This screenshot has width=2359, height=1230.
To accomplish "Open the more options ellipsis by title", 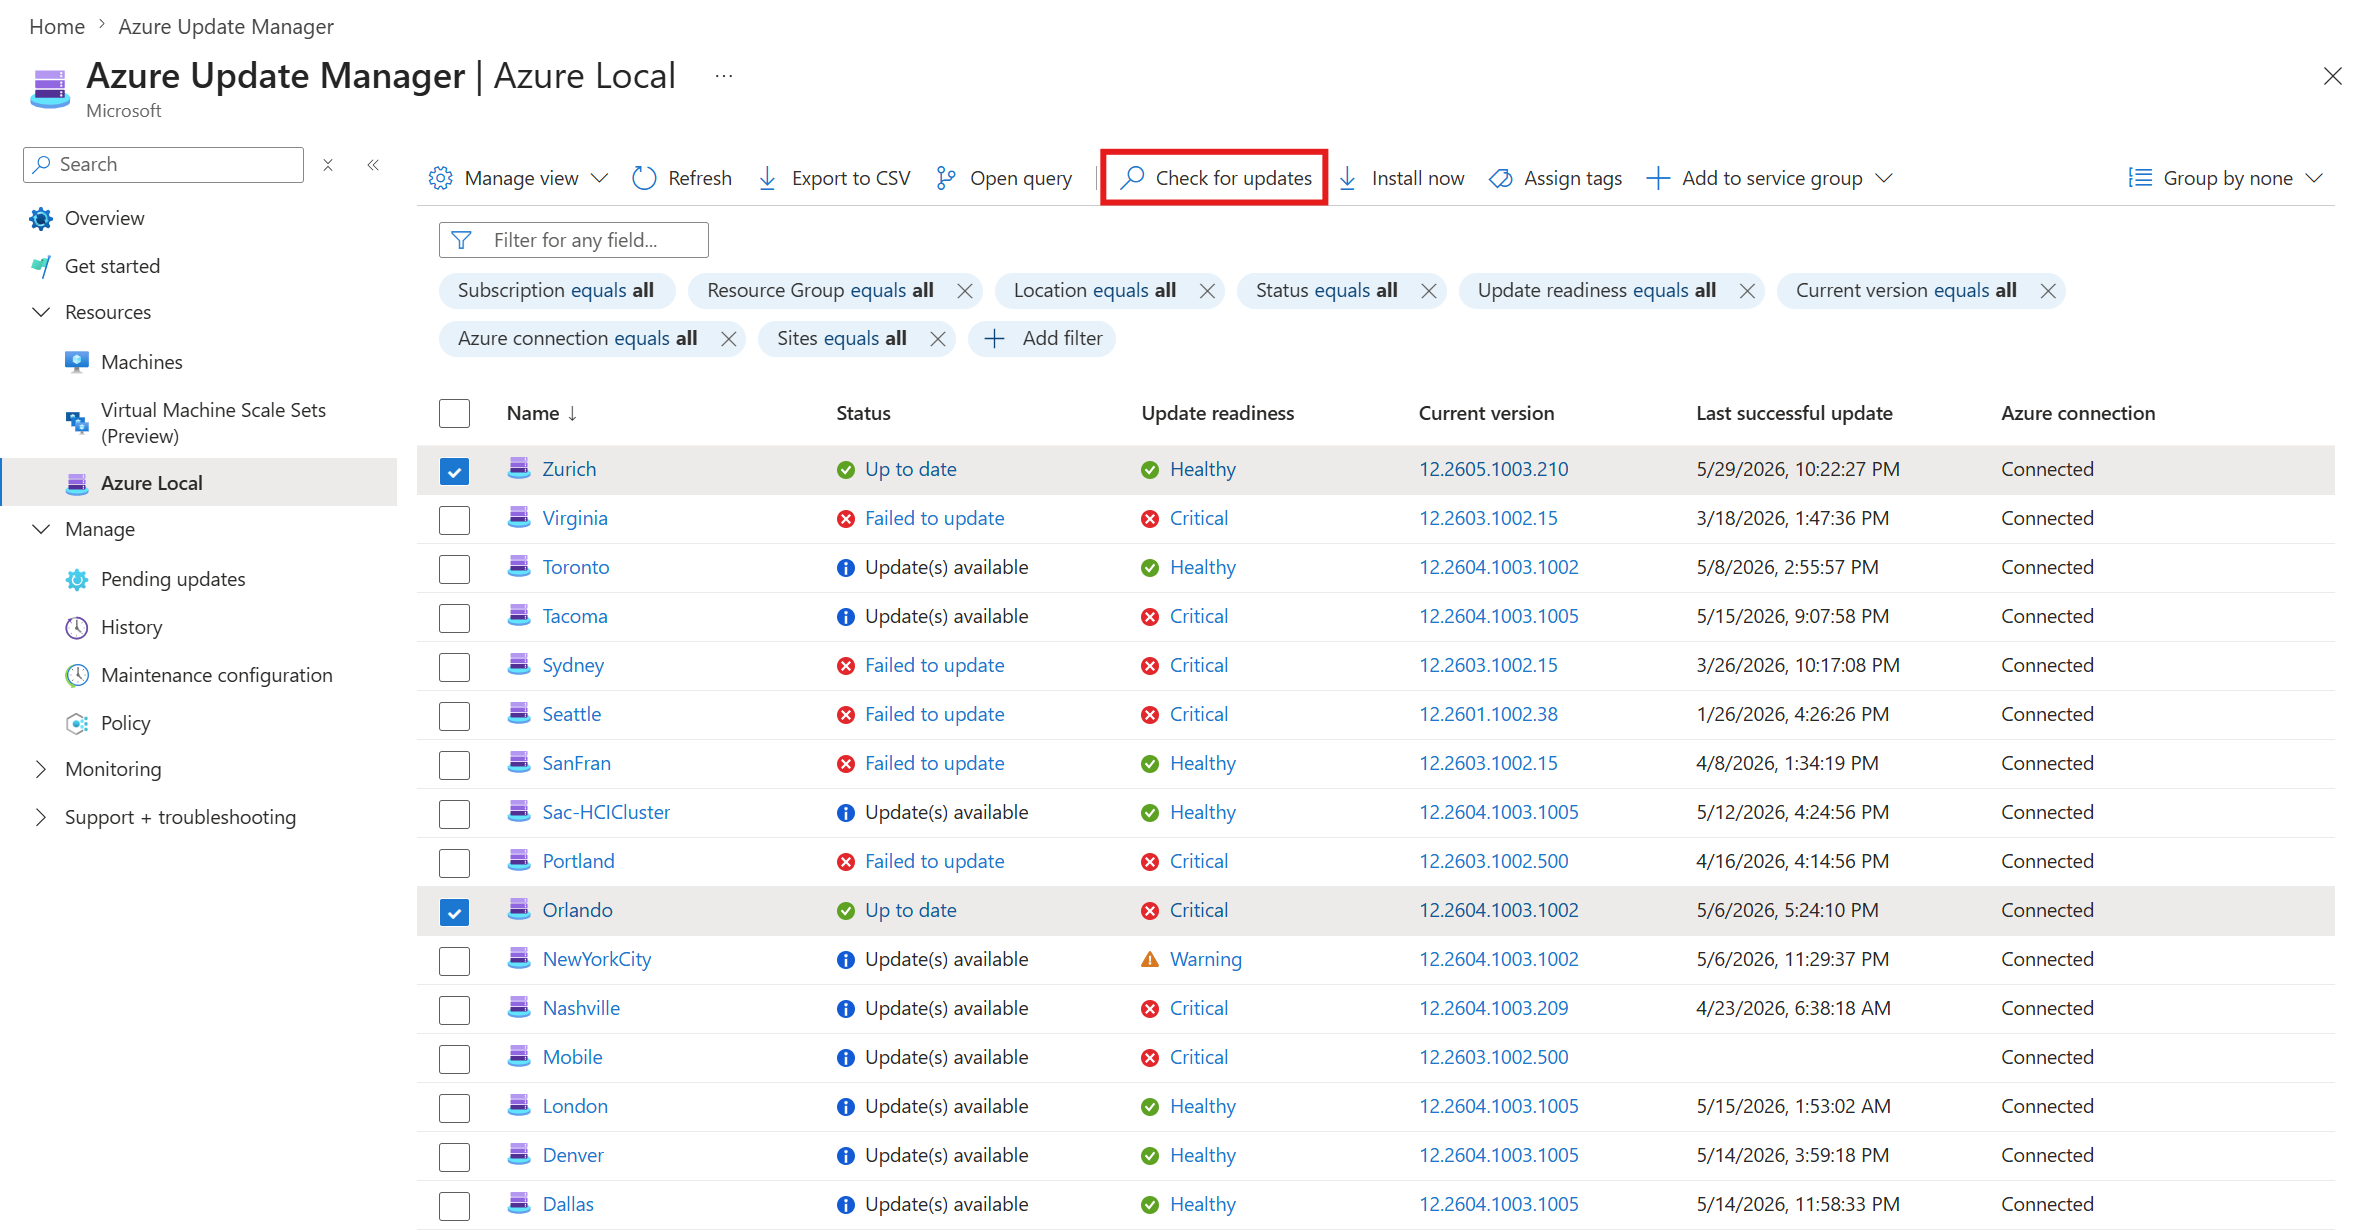I will click(724, 76).
